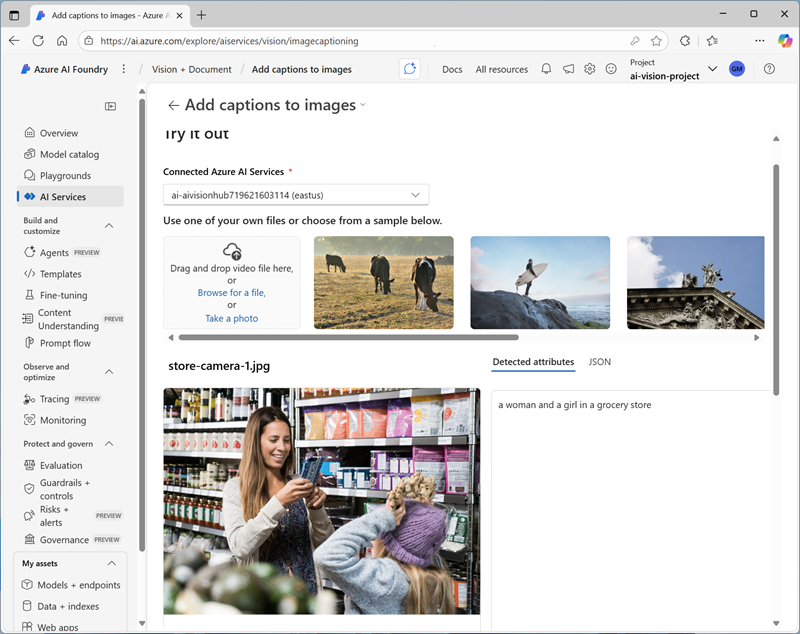Click the announcements megaphone icon
Viewport: 800px width, 634px height.
pos(568,69)
